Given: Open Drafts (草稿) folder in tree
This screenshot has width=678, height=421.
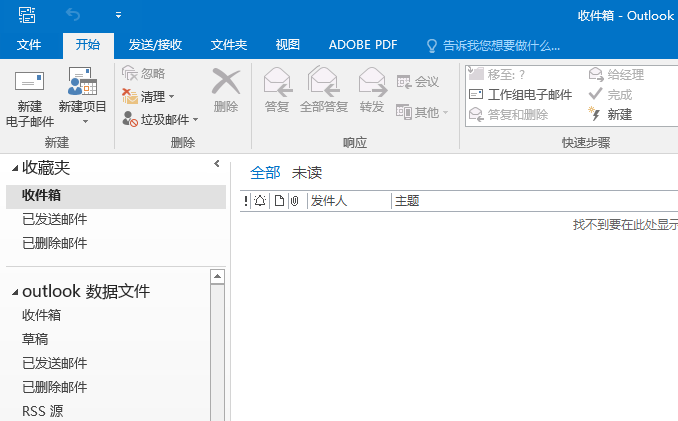Looking at the screenshot, I should point(35,339).
